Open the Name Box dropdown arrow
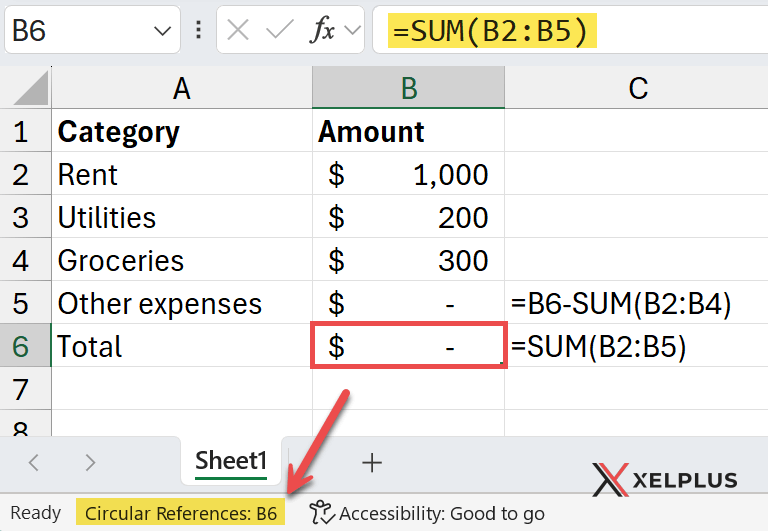The image size is (768, 531). (x=163, y=32)
